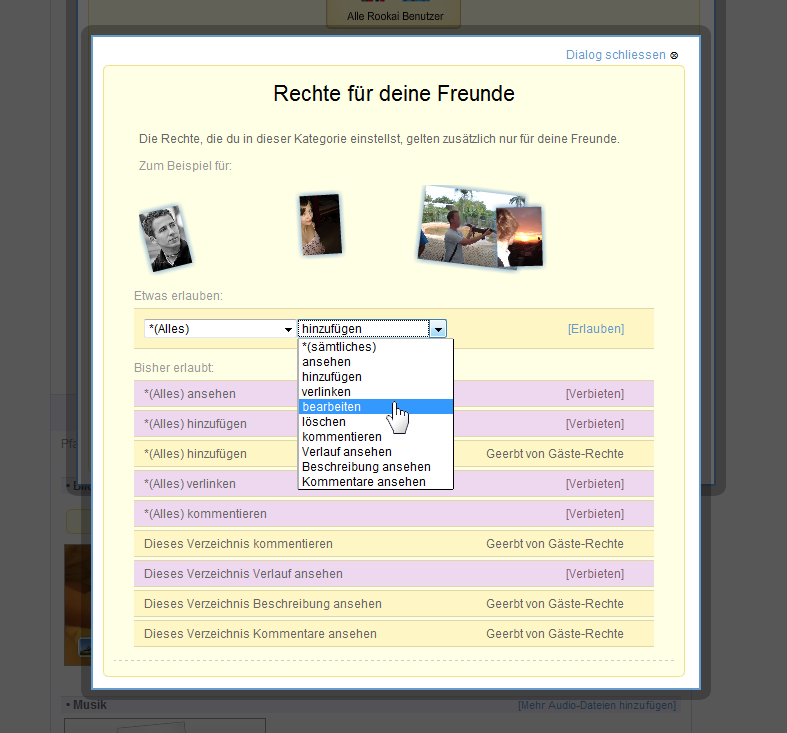
Task: Click the [Erlauben] link
Action: [x=595, y=329]
